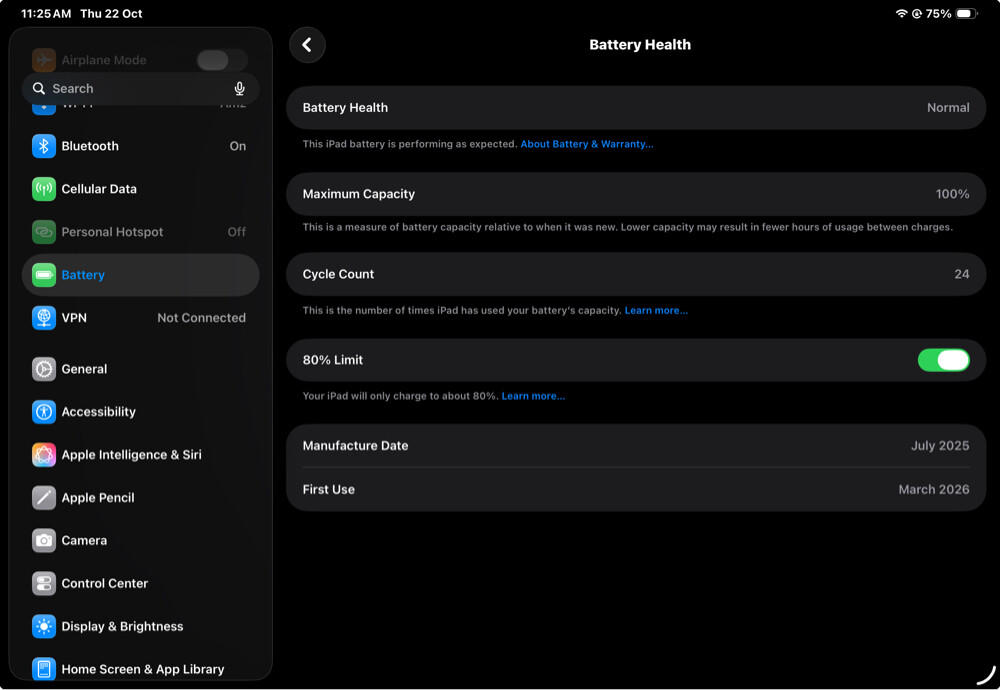Tap the Personal Hotspot link icon
This screenshot has height=690, width=1000.
point(44,231)
